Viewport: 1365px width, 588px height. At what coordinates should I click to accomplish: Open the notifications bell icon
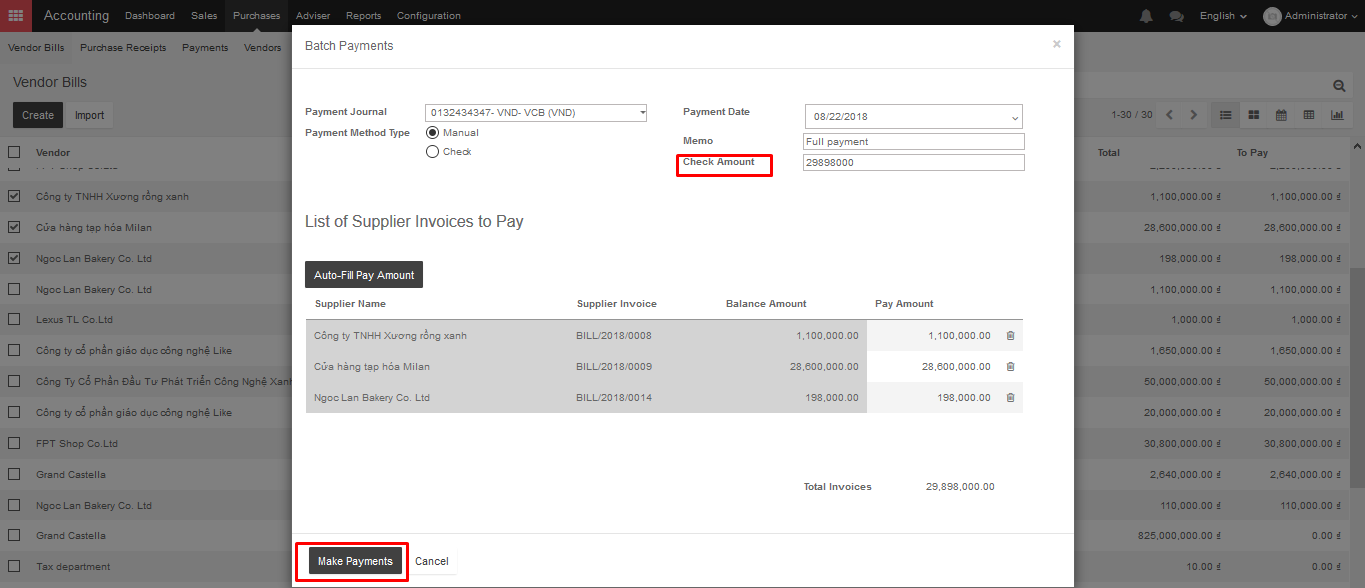coord(1146,16)
